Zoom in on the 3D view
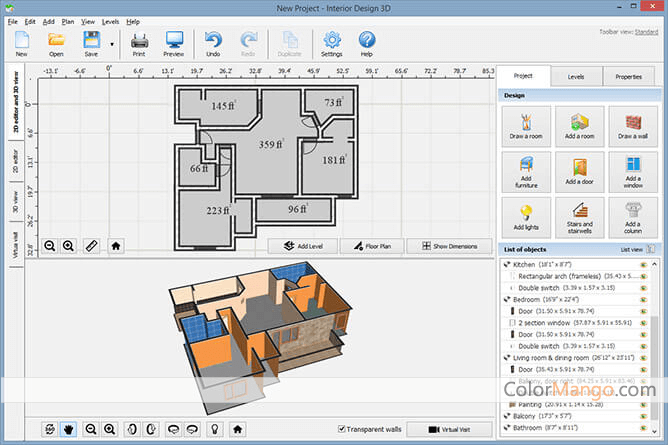This screenshot has height=445, width=668. pyautogui.click(x=109, y=429)
